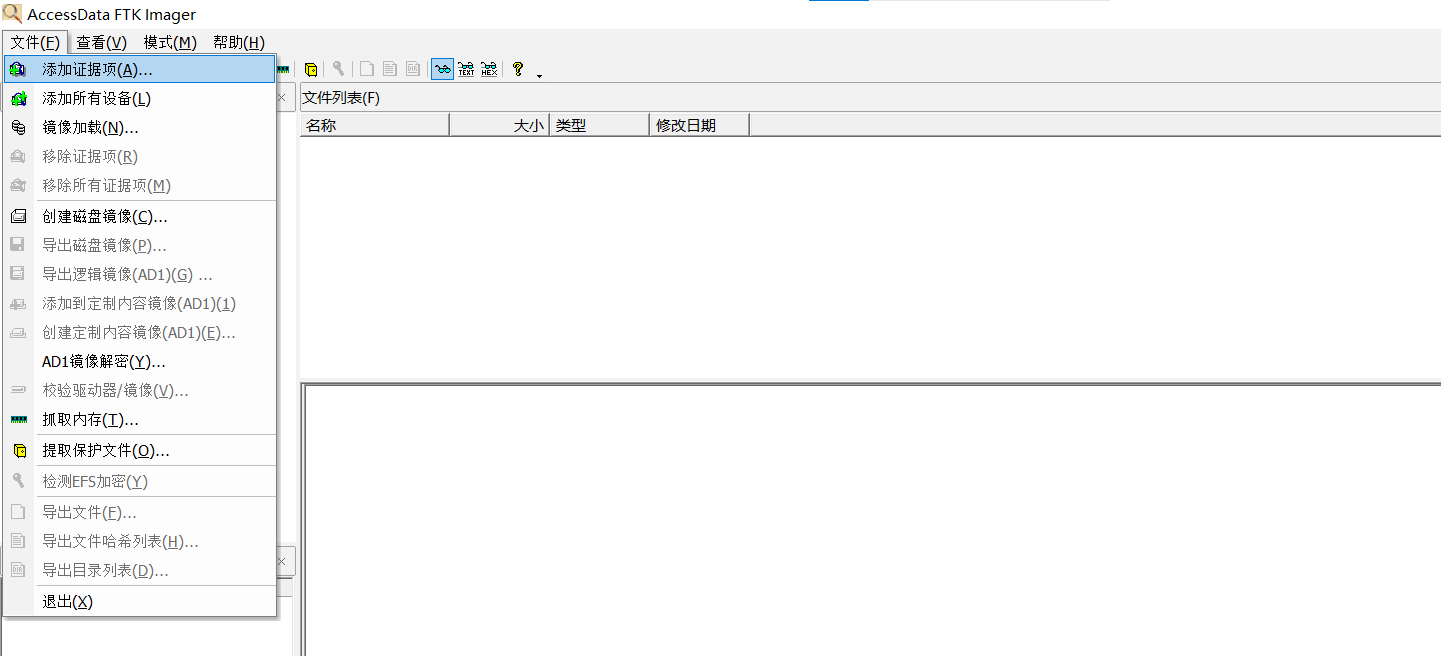Click the disk icon beside 创建磁盘镜像
This screenshot has width=1441, height=656.
[x=18, y=216]
